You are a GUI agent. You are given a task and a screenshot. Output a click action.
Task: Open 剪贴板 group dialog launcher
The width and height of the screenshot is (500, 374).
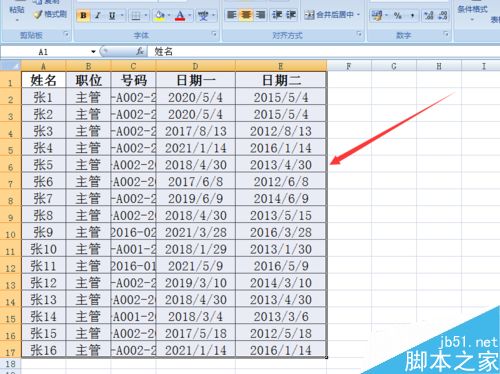coord(66,34)
